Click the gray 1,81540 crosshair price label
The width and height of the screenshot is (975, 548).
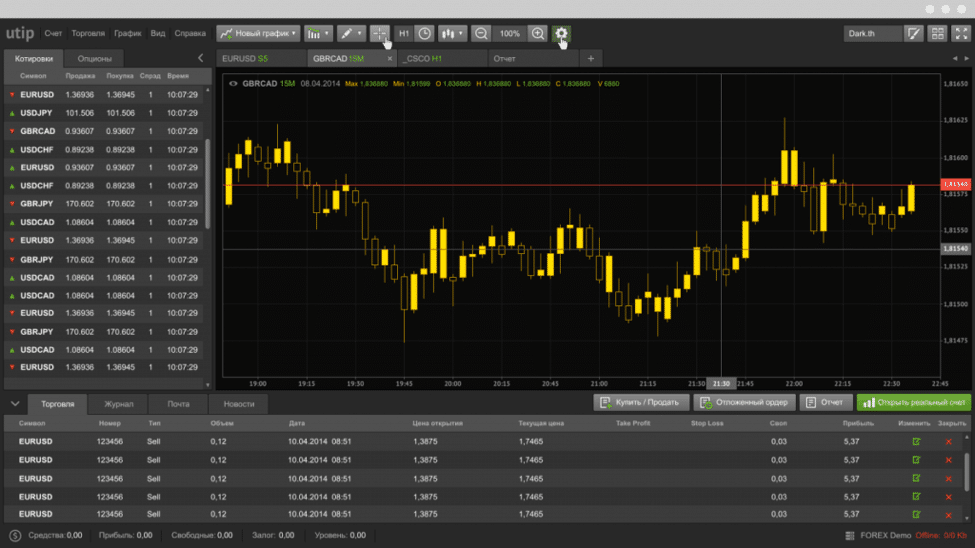(x=956, y=249)
